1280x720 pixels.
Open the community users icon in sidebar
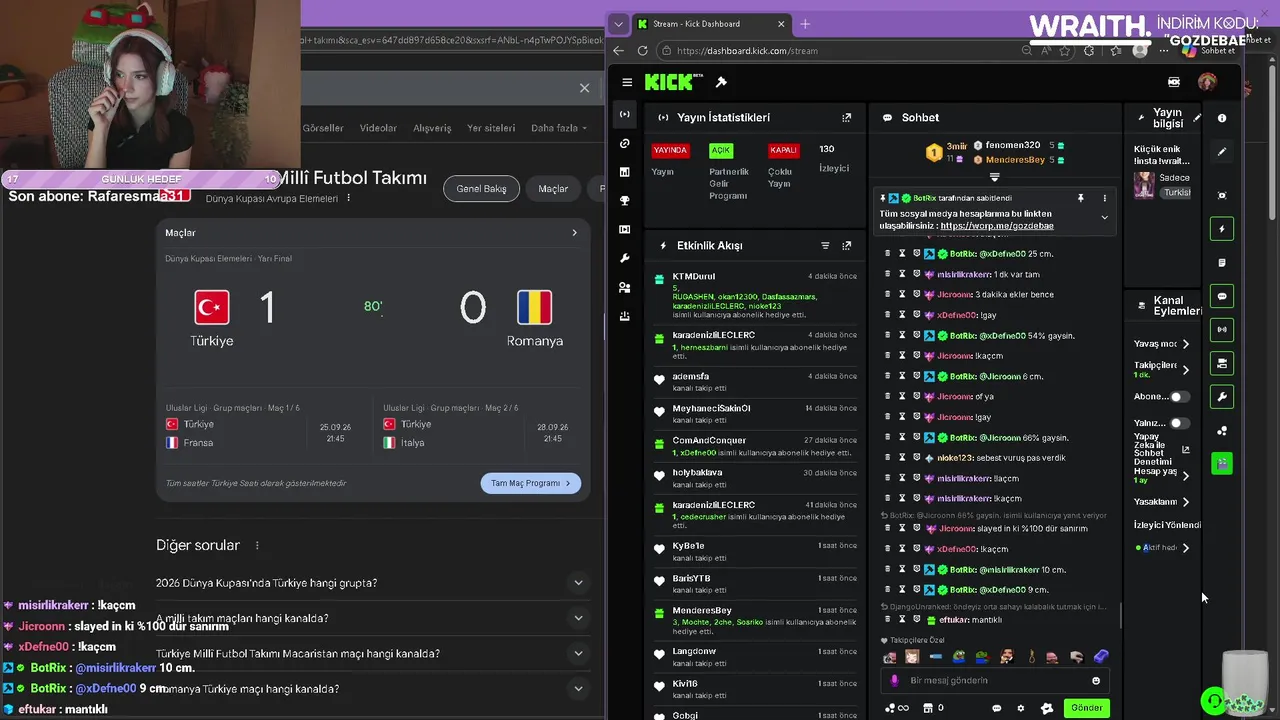[x=625, y=287]
